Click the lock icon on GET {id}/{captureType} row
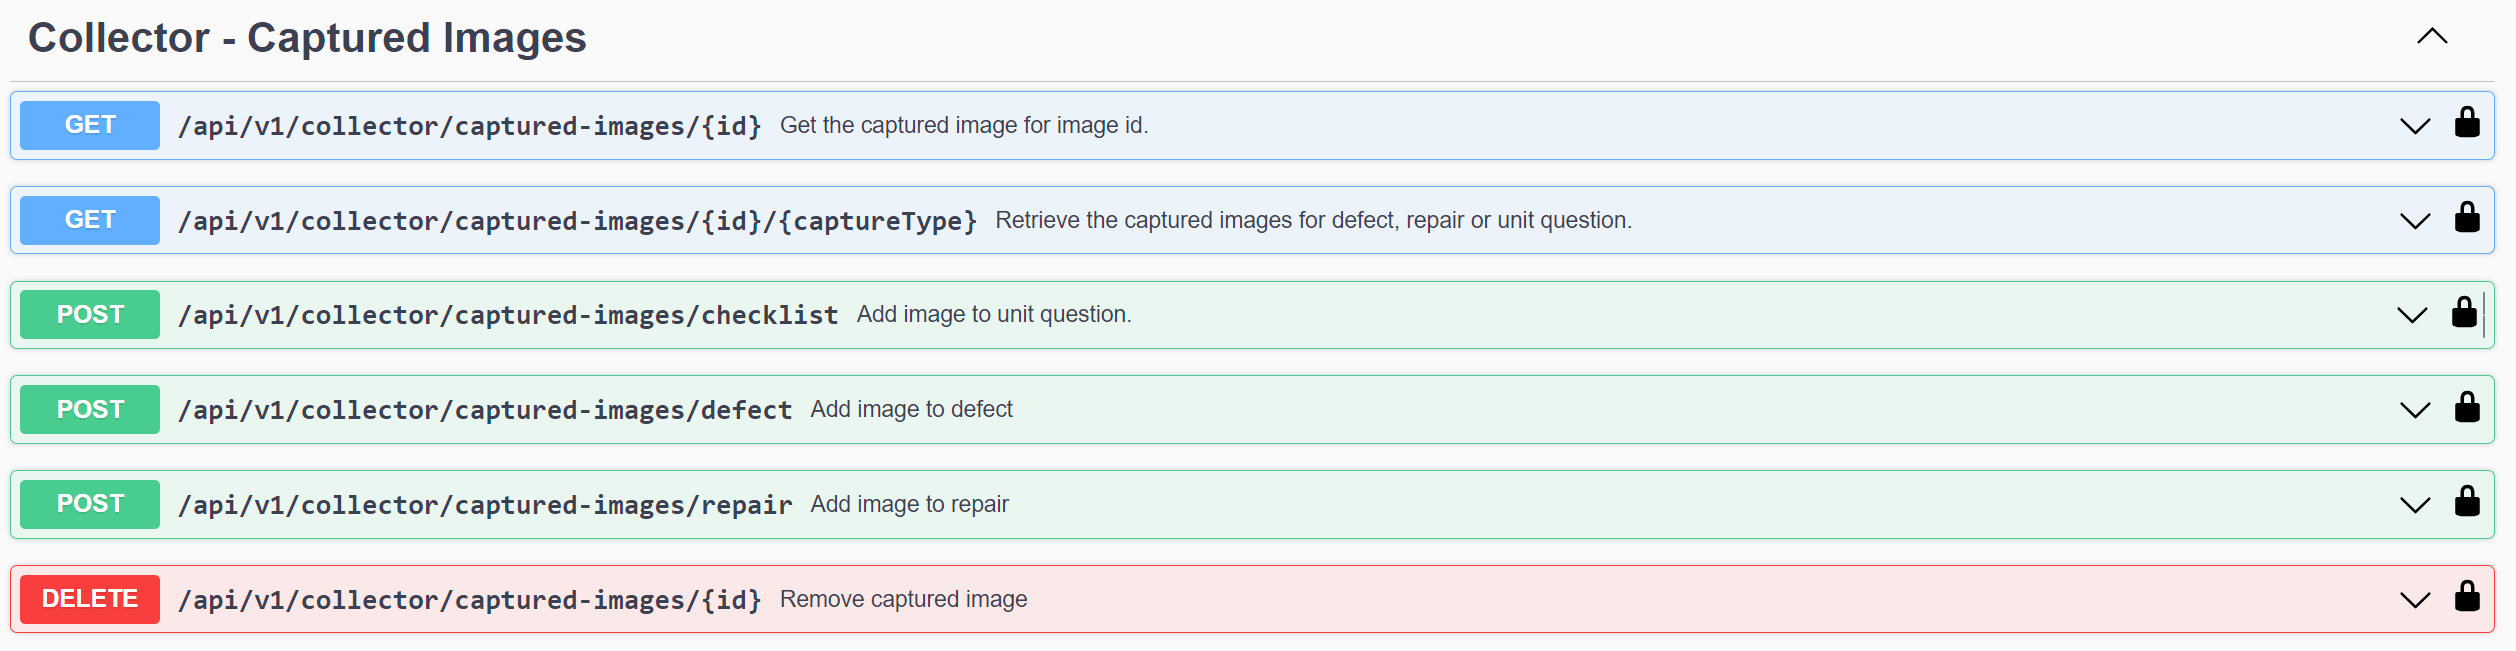The width and height of the screenshot is (2516, 651). tap(2467, 218)
